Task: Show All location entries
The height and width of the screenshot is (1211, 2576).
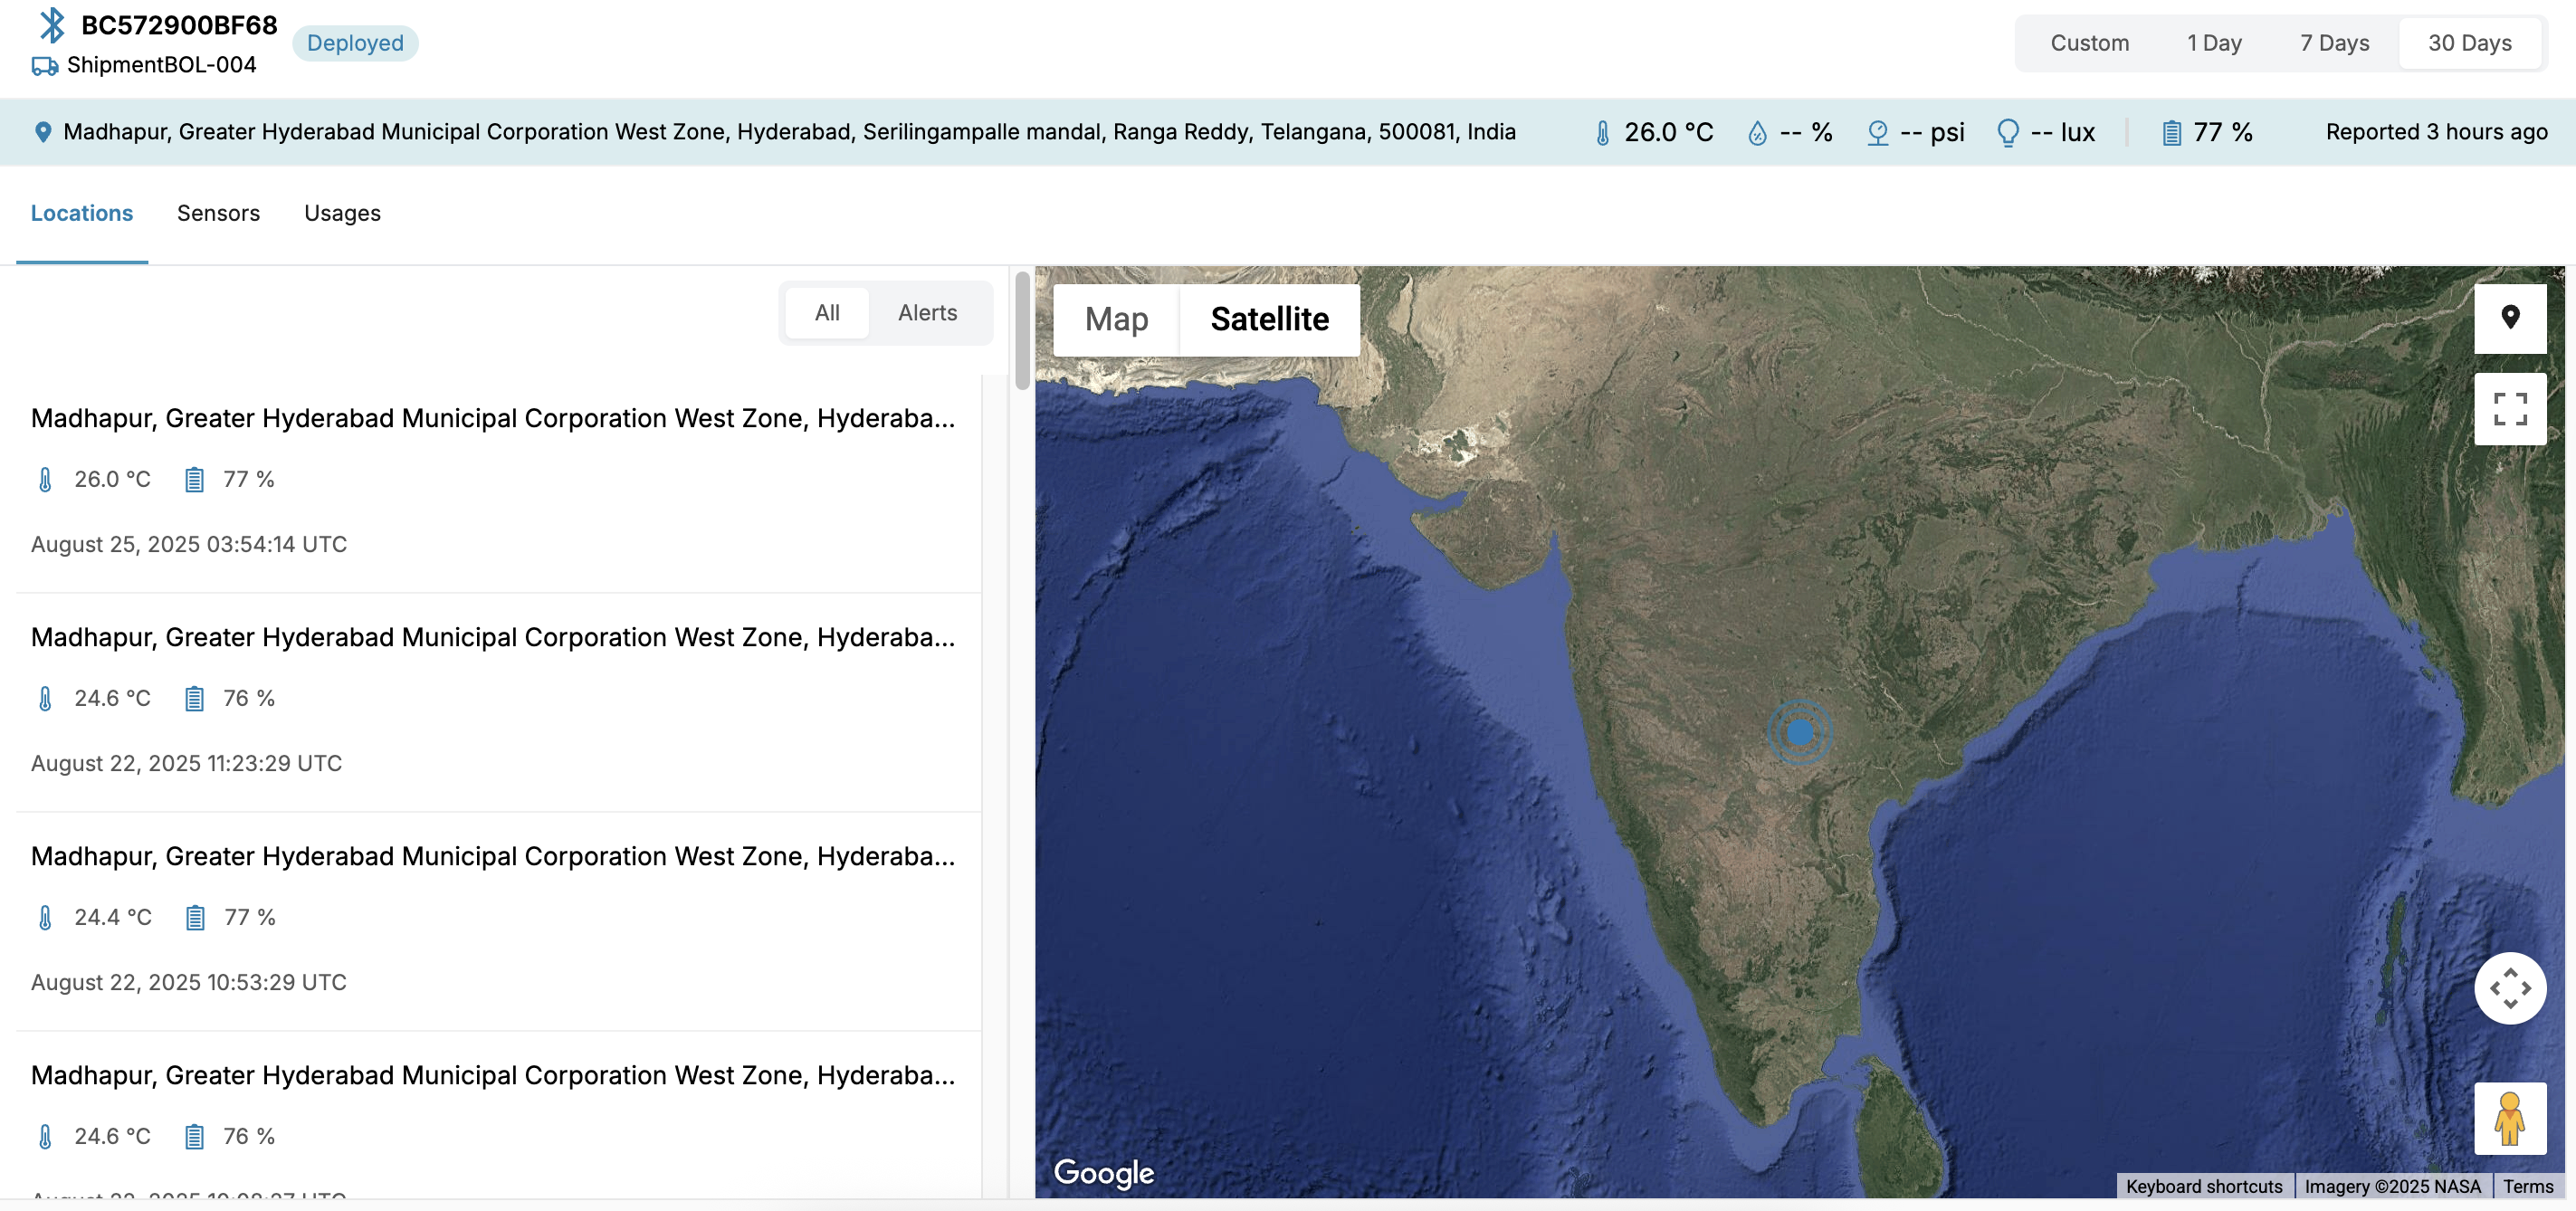Action: pos(827,313)
